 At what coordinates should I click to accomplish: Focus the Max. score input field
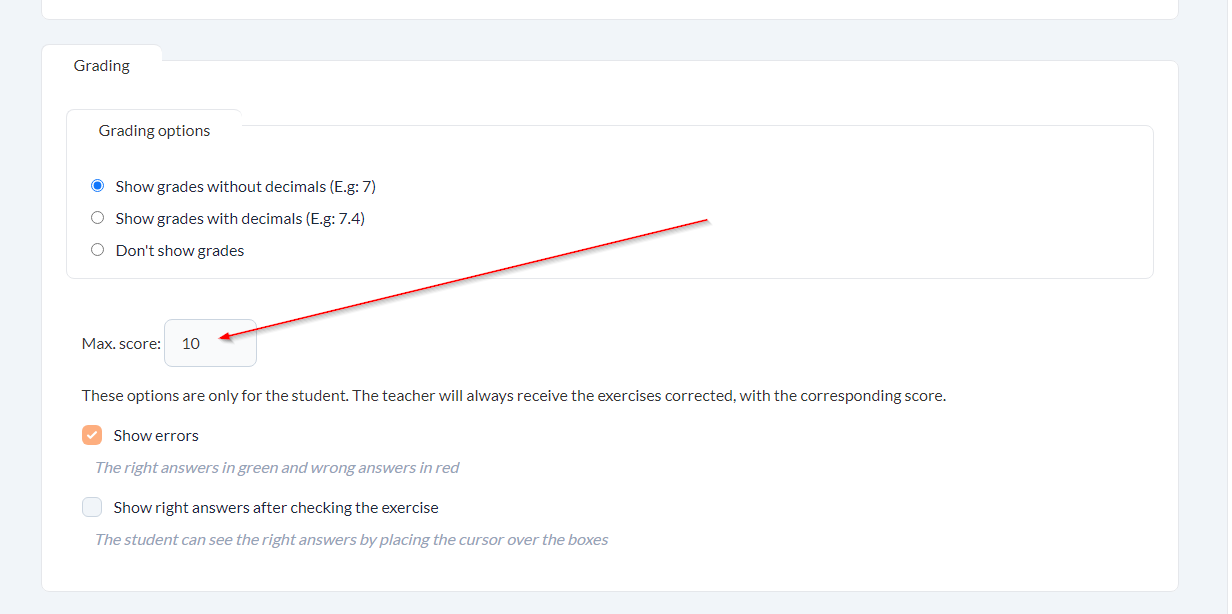tap(210, 343)
